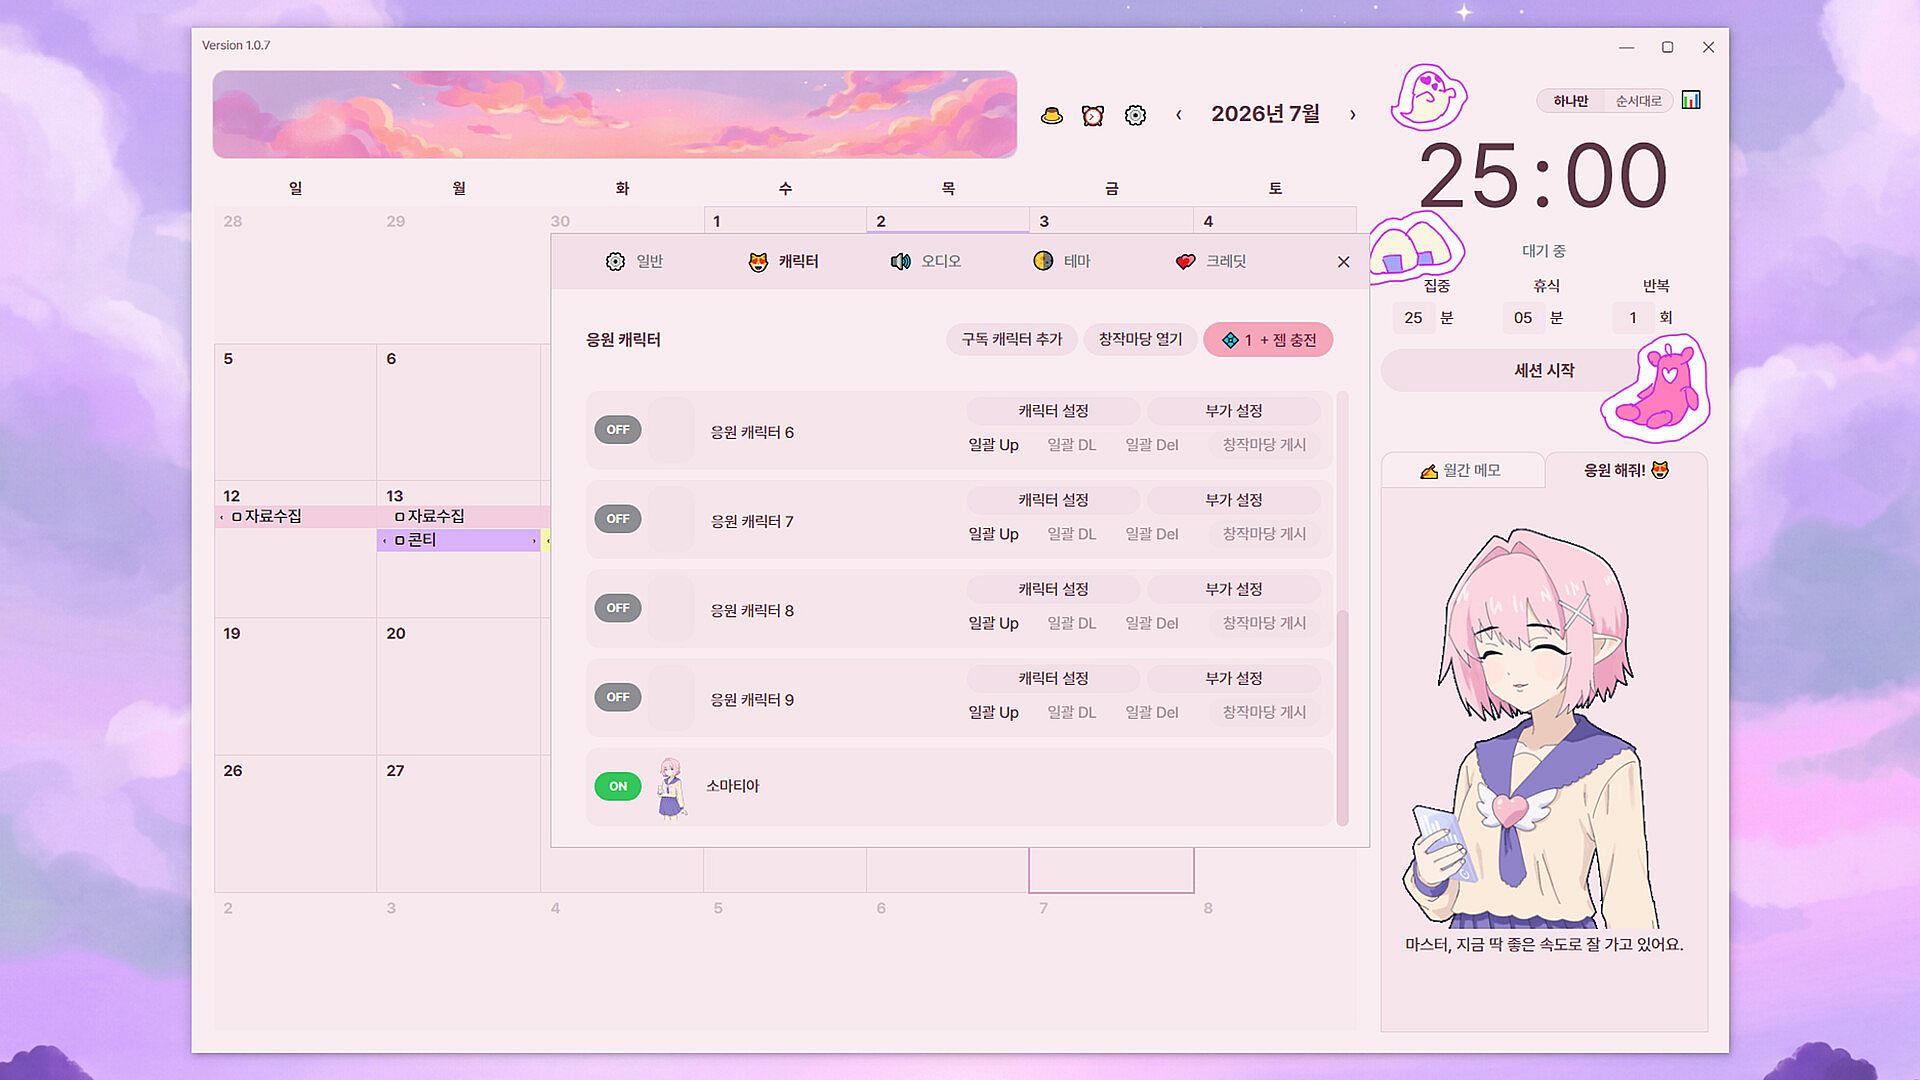The width and height of the screenshot is (1920, 1080).
Task: Start a session with 세션 시작
Action: tap(1543, 371)
